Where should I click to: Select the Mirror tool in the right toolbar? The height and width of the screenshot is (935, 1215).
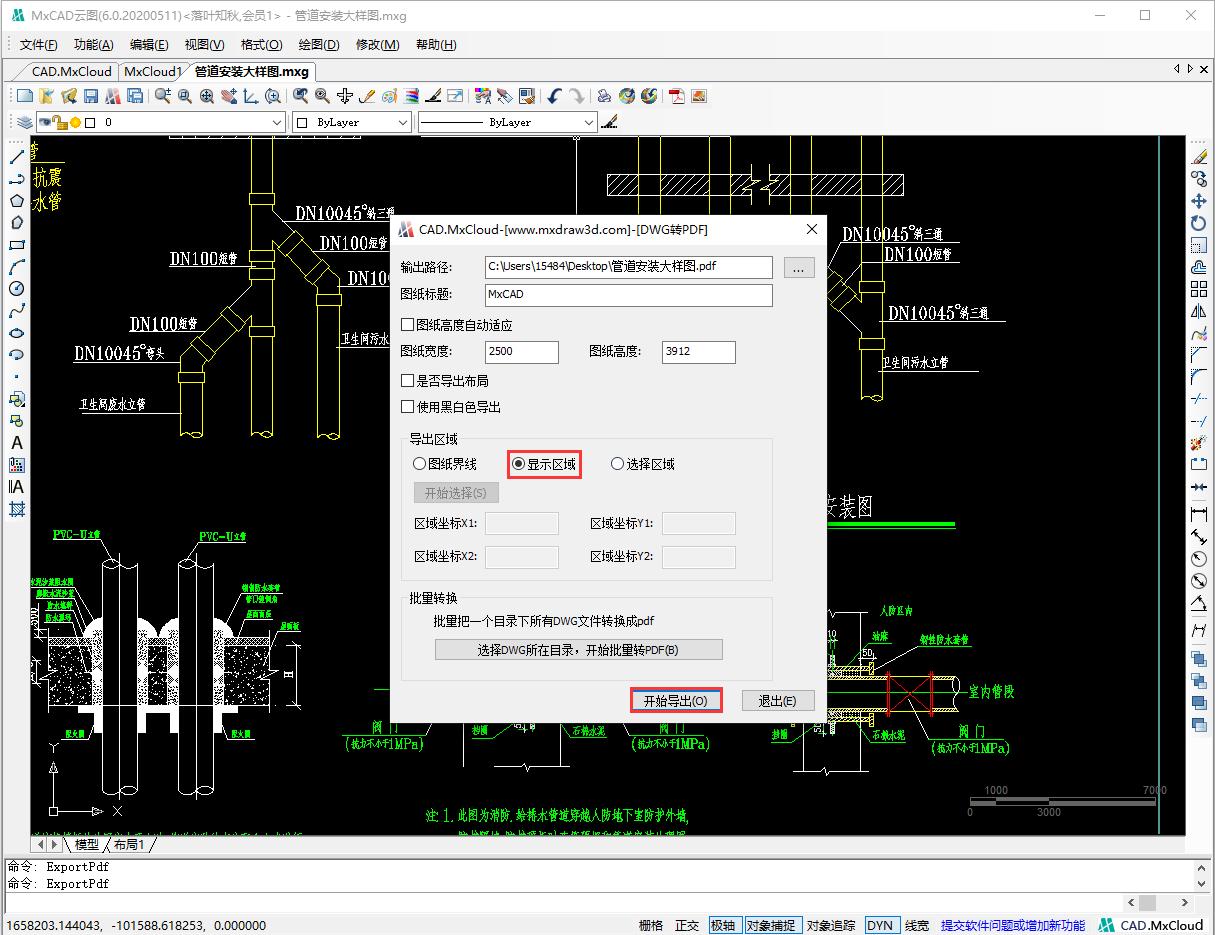point(1201,312)
